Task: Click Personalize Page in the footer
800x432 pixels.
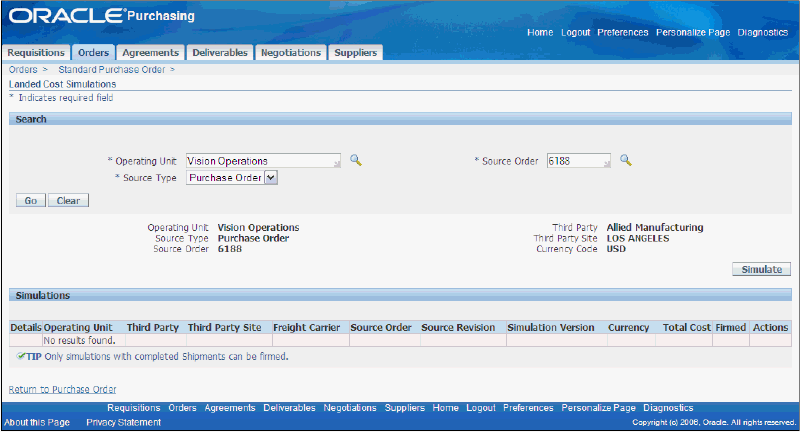Action: pos(598,408)
